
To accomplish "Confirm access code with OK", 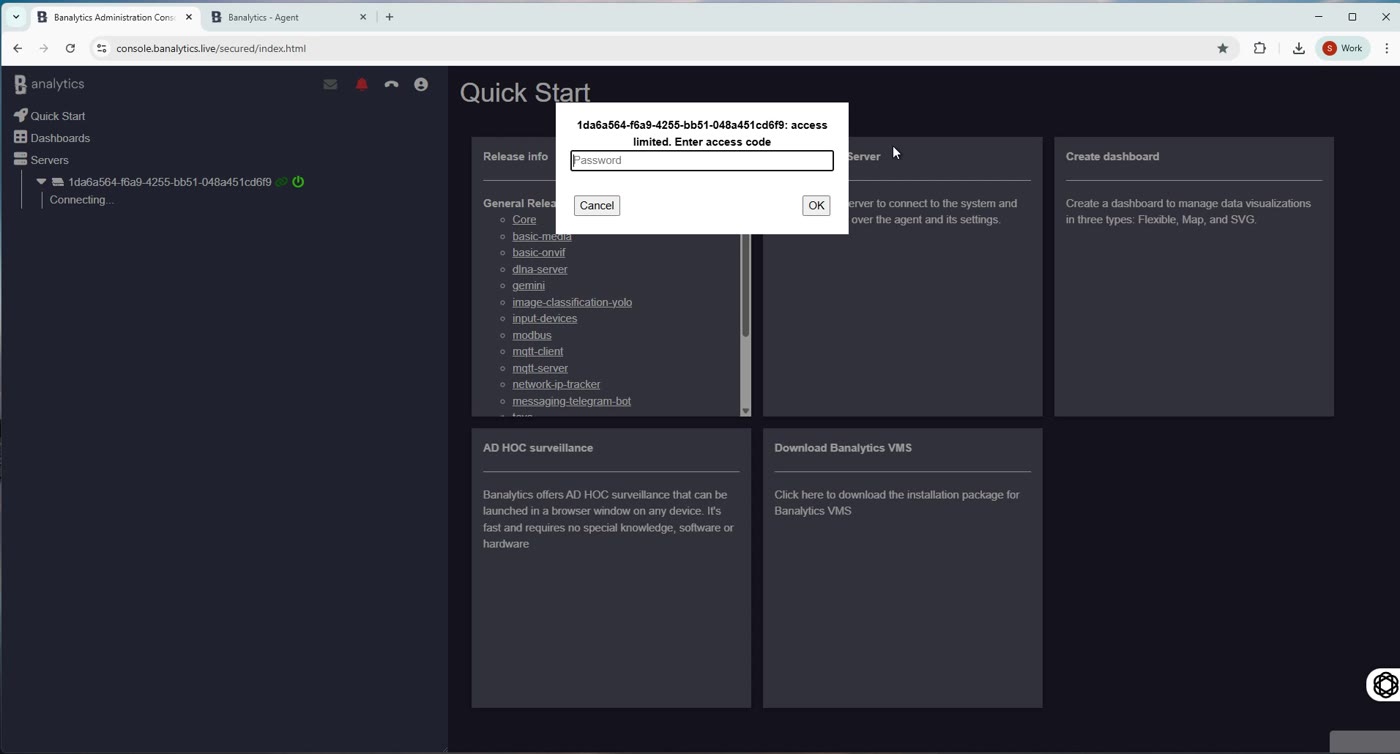I will tap(816, 205).
